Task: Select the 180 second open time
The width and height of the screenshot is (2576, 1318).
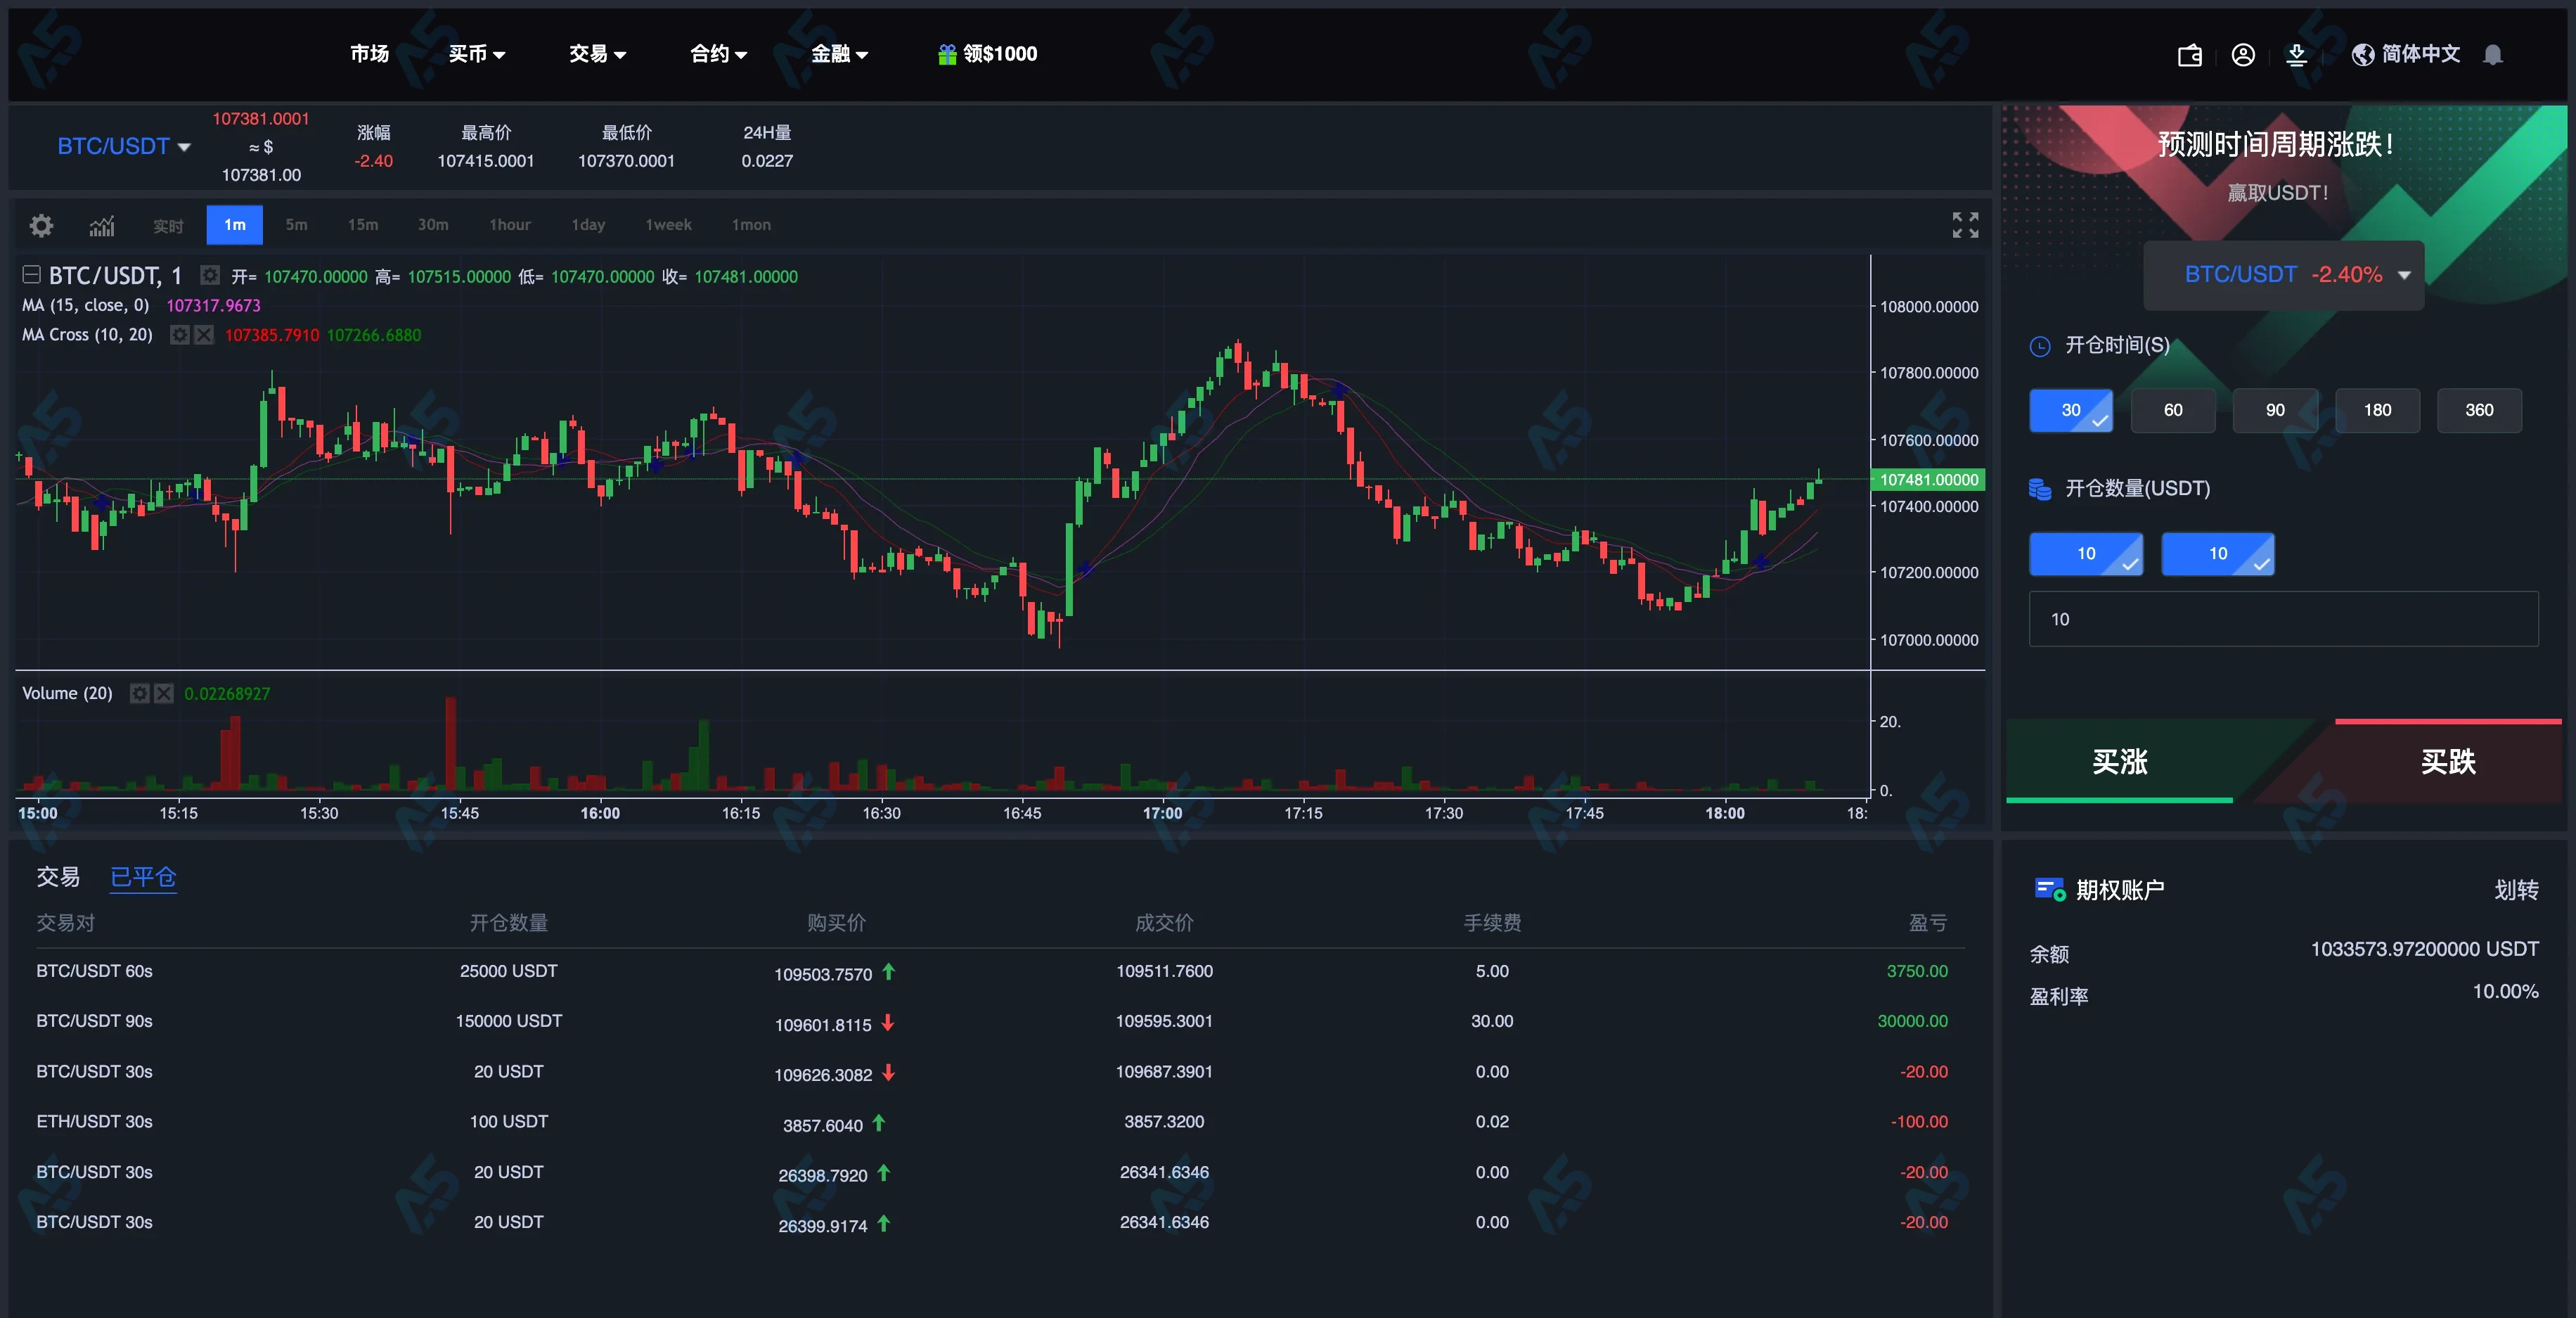Action: click(x=2376, y=410)
